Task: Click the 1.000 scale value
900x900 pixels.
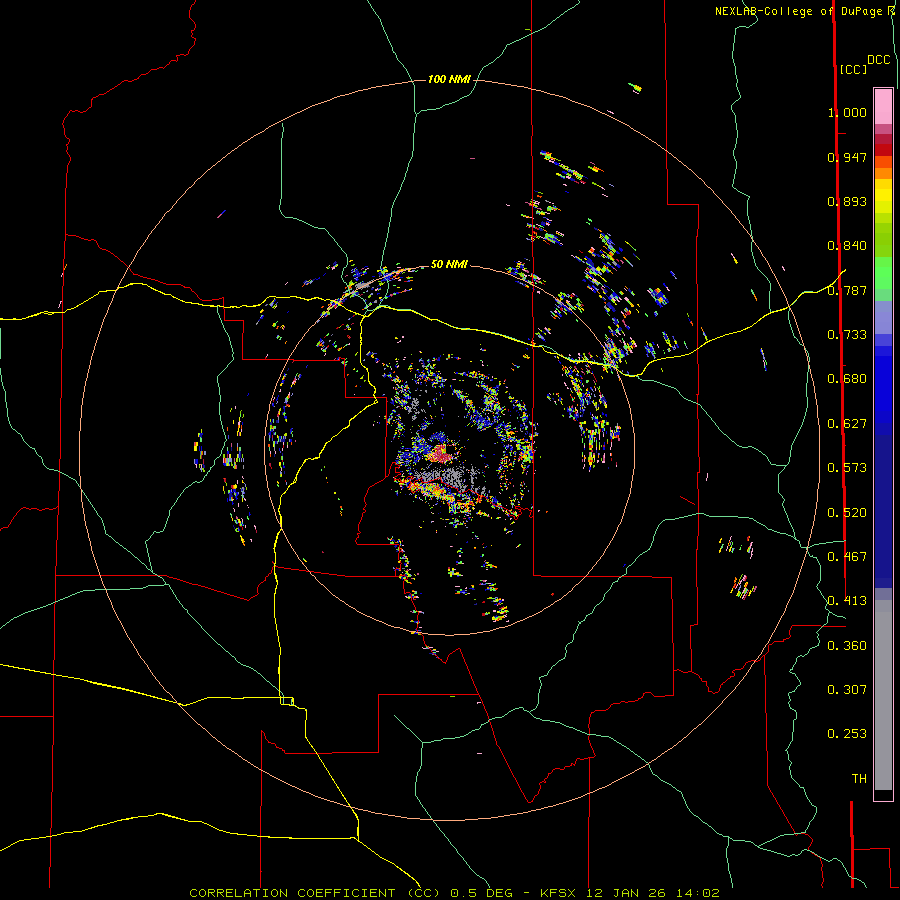Action: [x=847, y=112]
